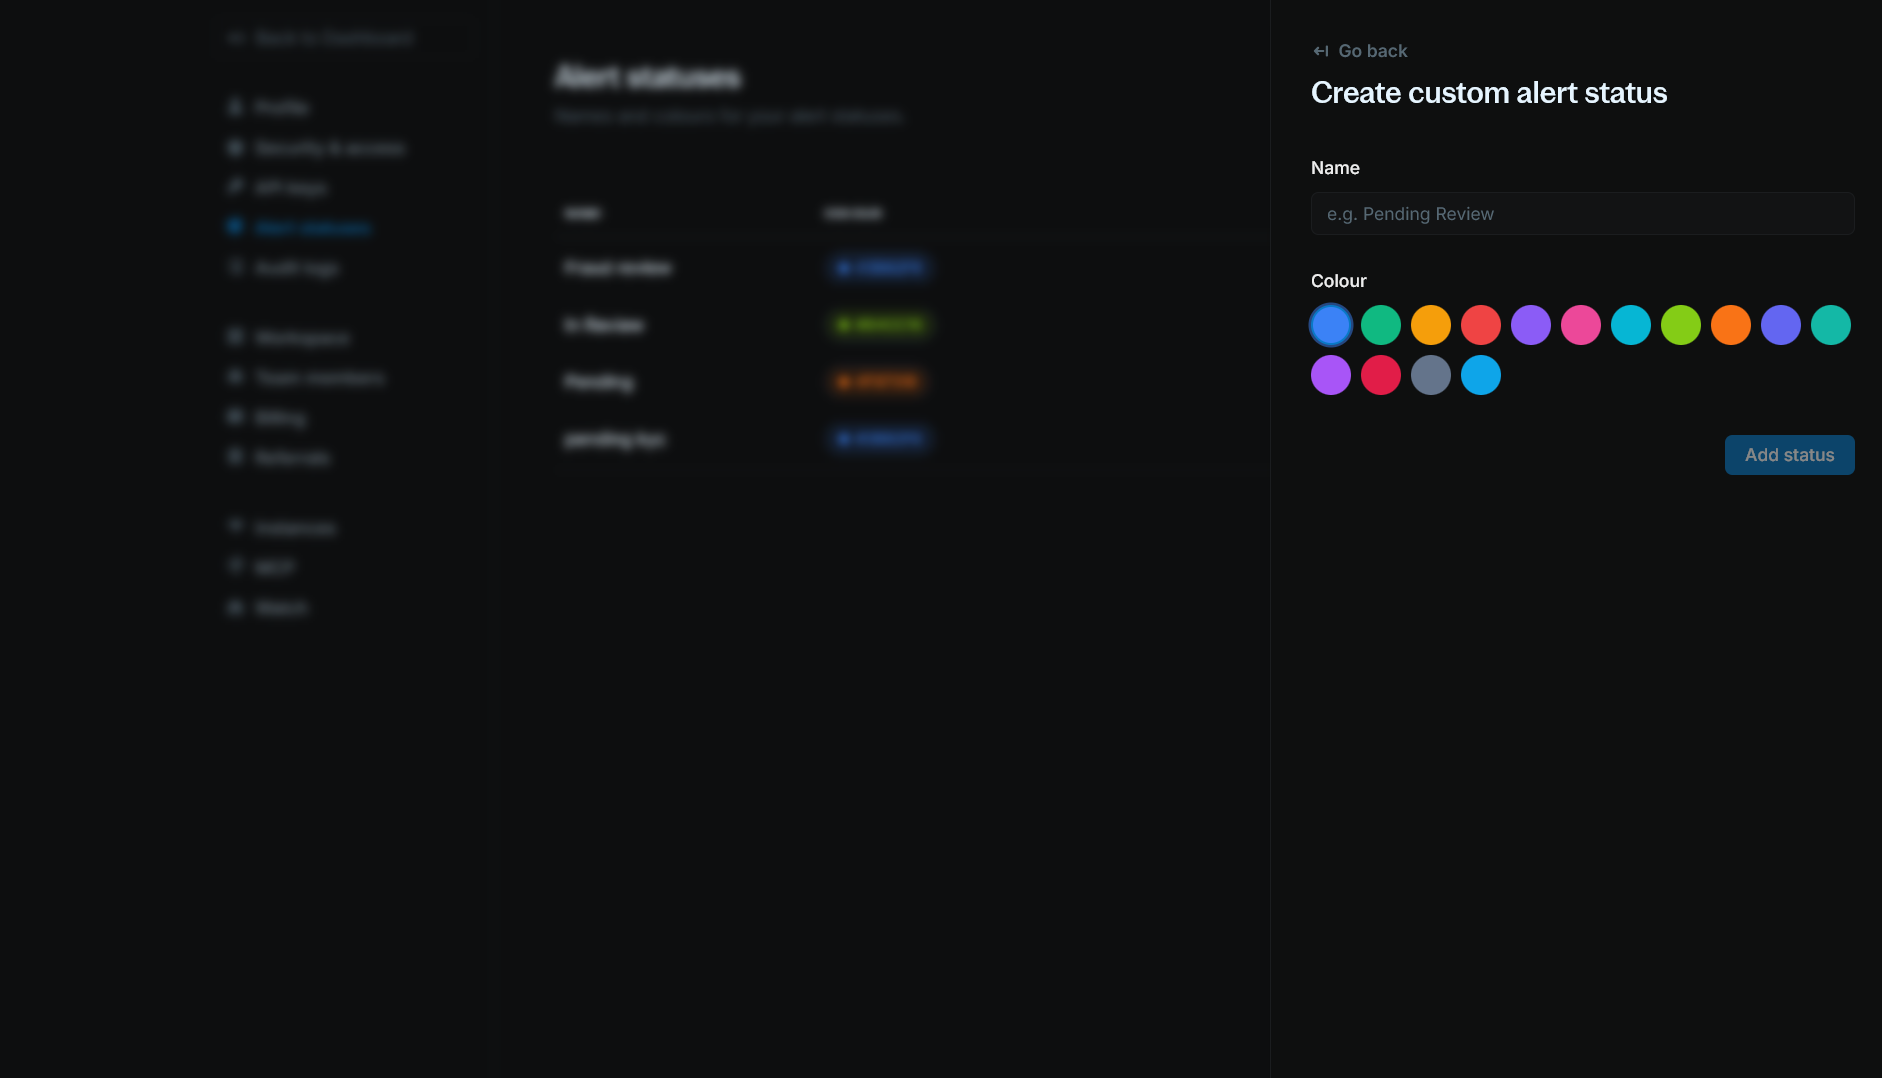Select the green colour swatch
Screen dimensions: 1882x1078
coord(1381,325)
